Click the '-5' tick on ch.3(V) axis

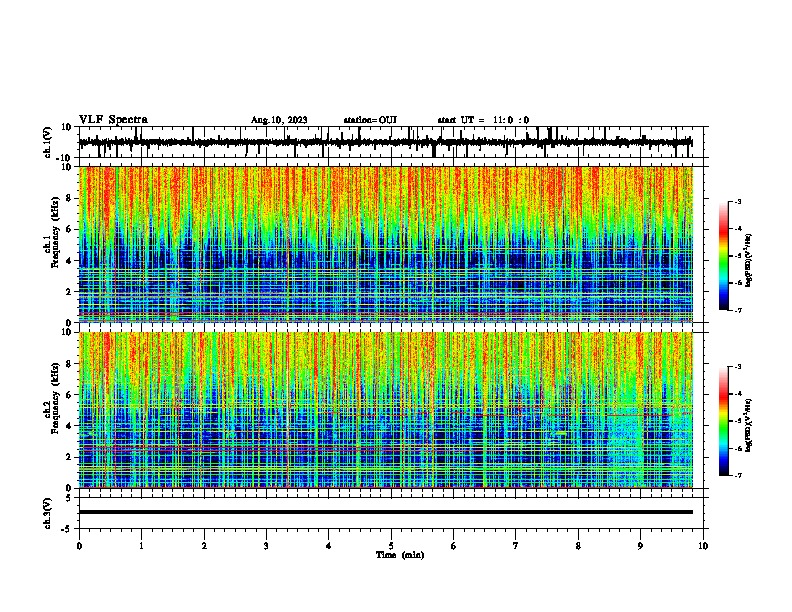click(67, 529)
